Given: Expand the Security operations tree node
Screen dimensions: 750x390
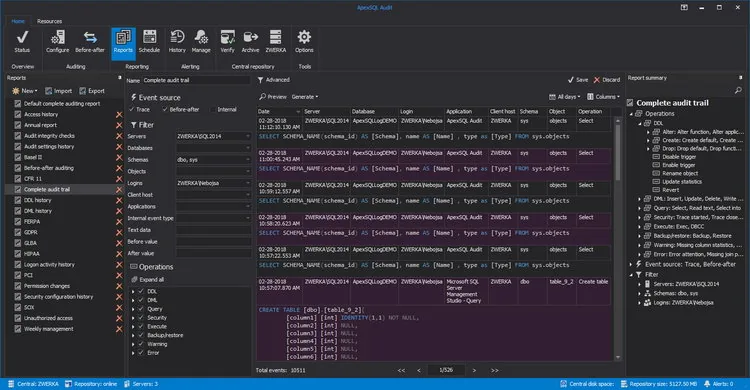Looking at the screenshot, I should (133, 318).
